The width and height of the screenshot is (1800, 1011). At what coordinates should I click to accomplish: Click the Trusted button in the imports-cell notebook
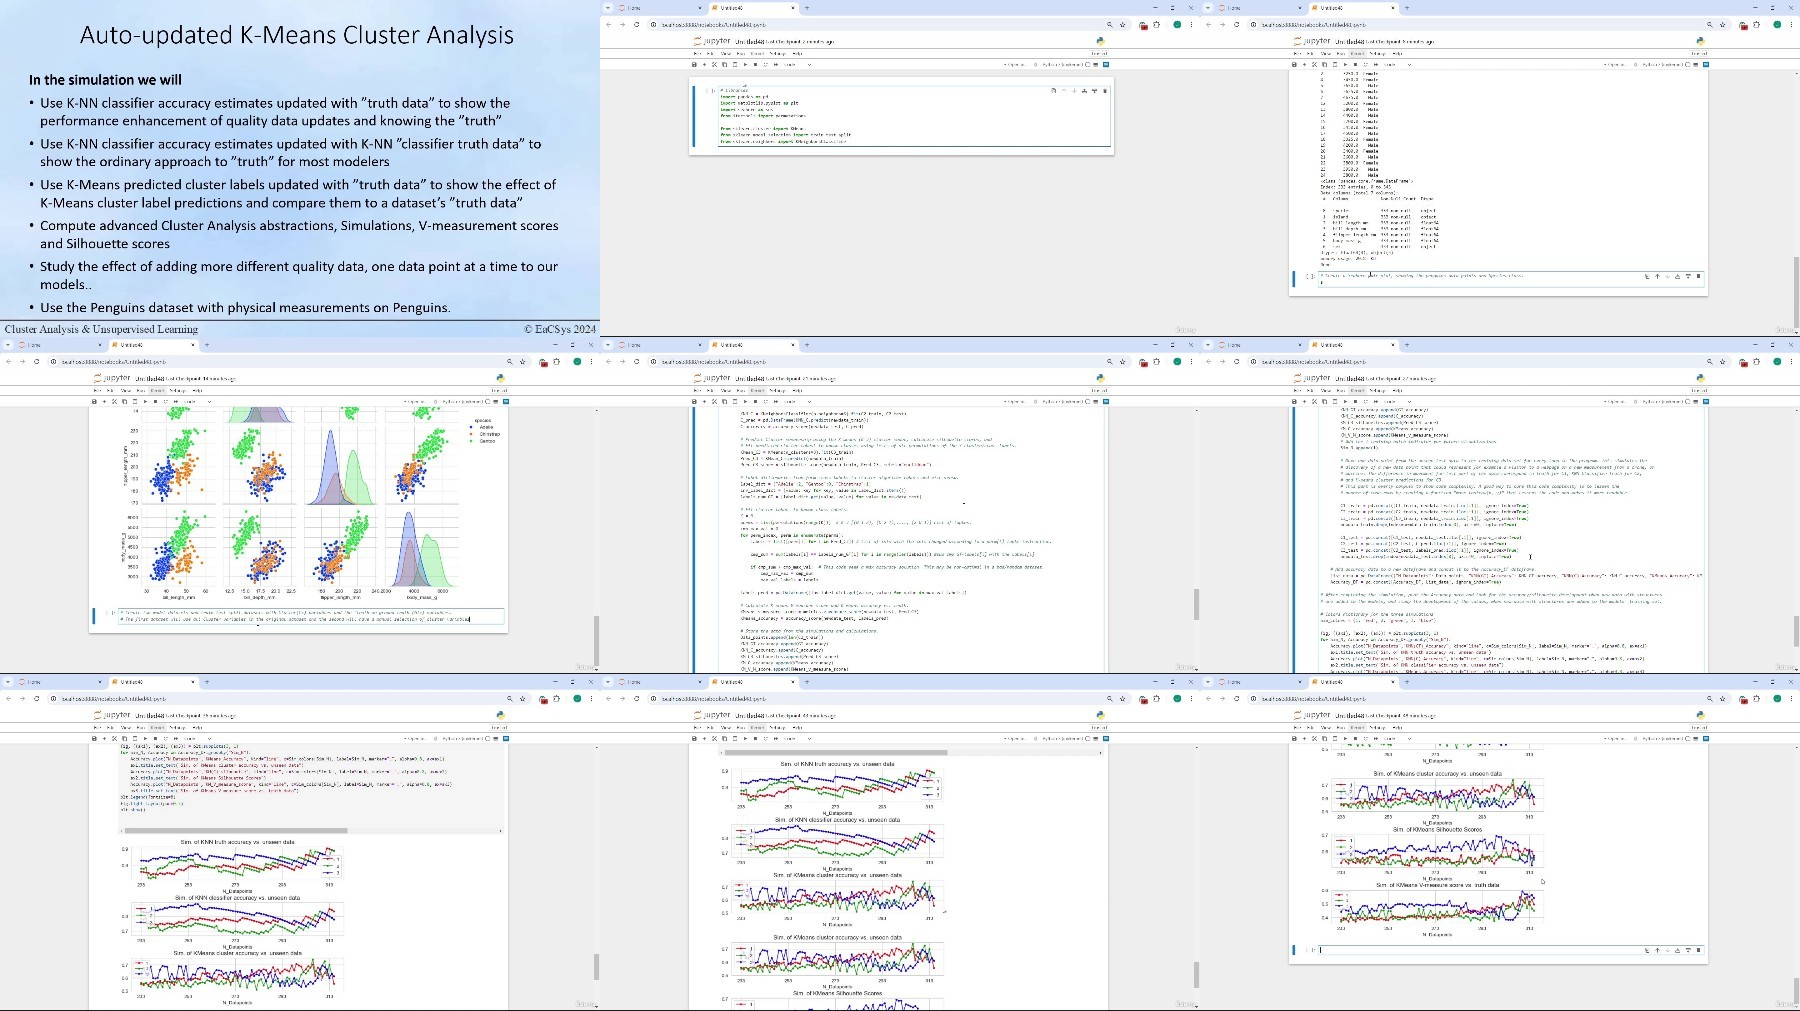coord(1099,53)
